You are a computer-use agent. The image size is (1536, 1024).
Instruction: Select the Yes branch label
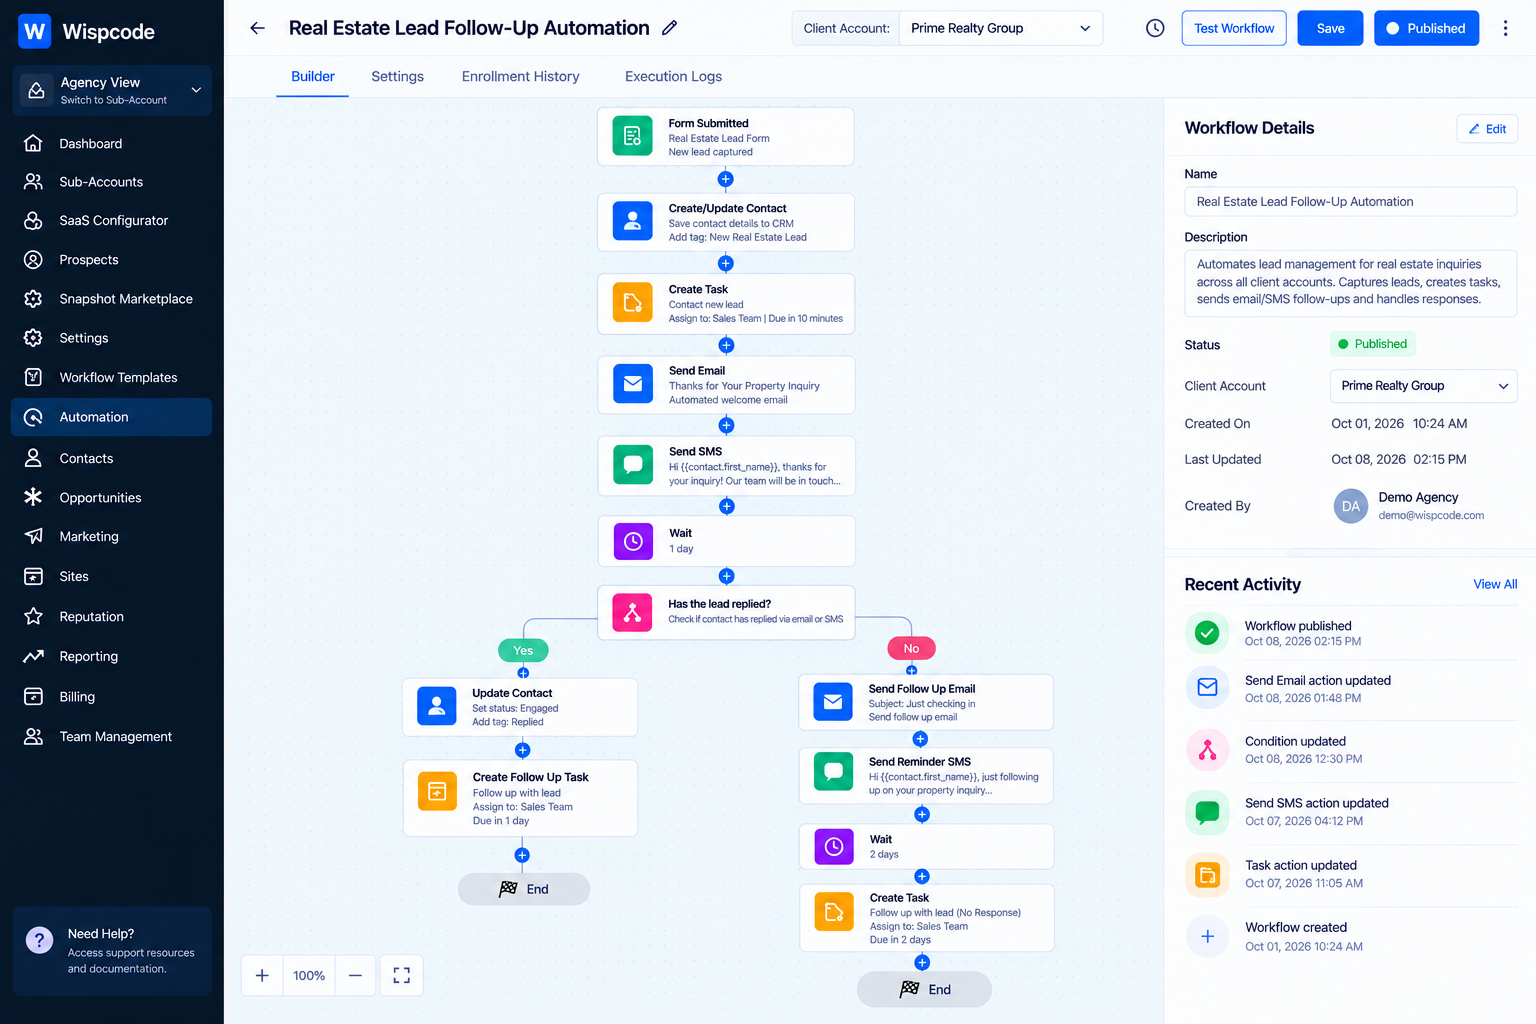[523, 650]
